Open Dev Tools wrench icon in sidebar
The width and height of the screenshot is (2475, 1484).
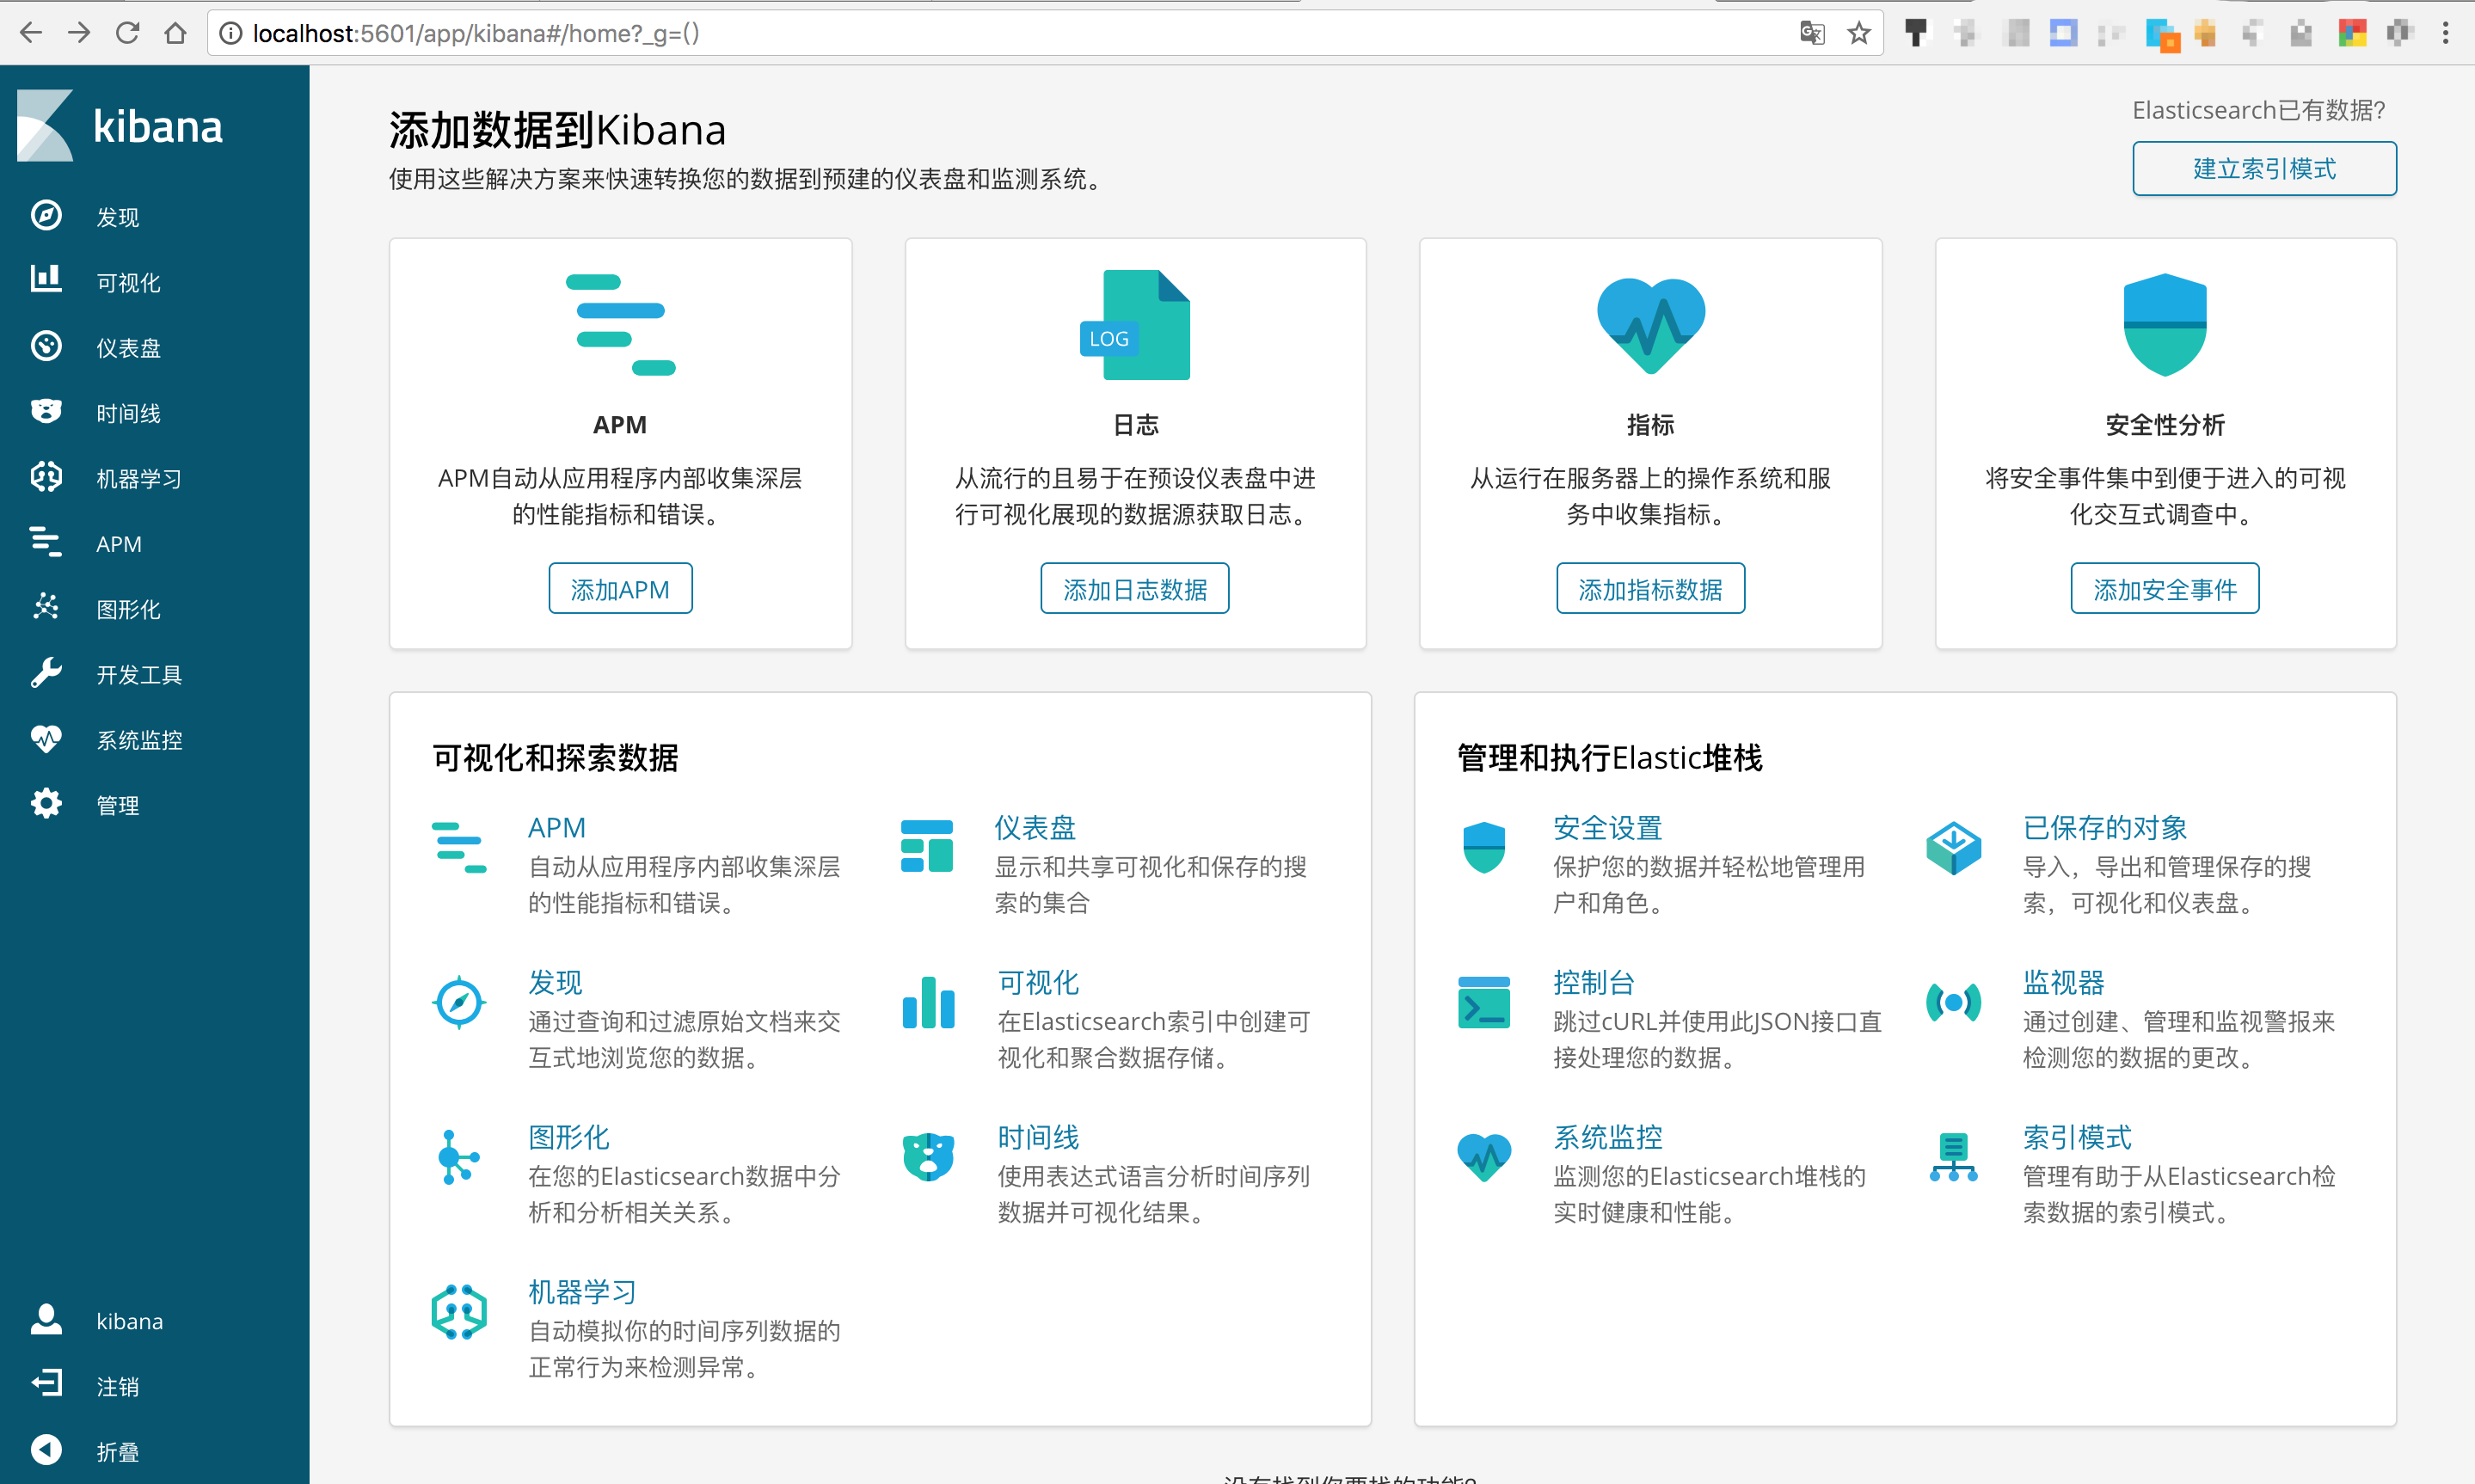[x=46, y=673]
